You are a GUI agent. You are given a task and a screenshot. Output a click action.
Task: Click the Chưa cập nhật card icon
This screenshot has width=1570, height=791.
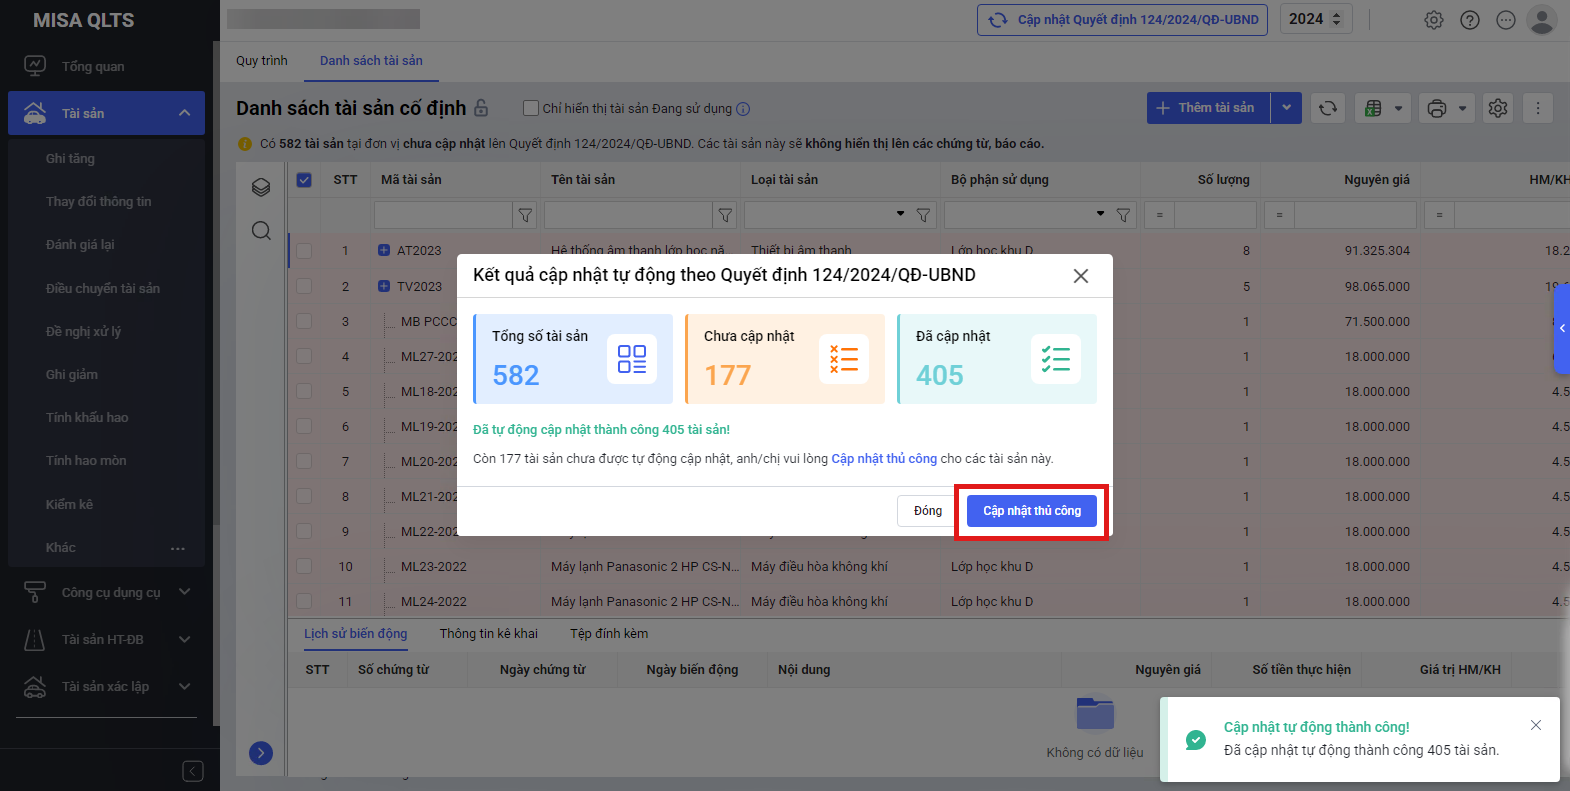tap(844, 359)
